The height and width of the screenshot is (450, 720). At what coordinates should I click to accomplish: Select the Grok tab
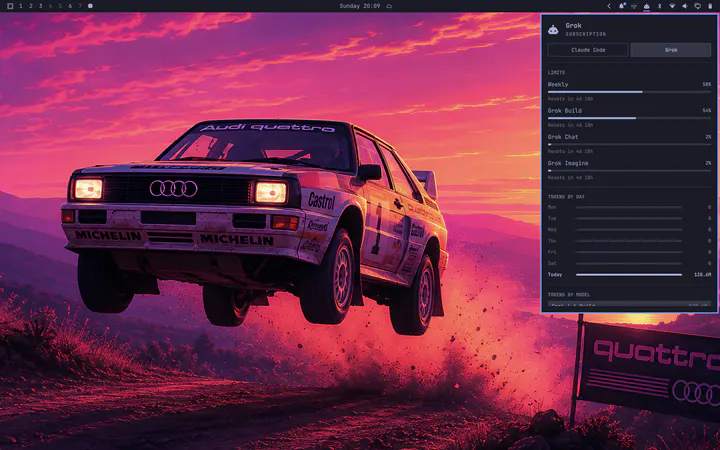pos(670,50)
